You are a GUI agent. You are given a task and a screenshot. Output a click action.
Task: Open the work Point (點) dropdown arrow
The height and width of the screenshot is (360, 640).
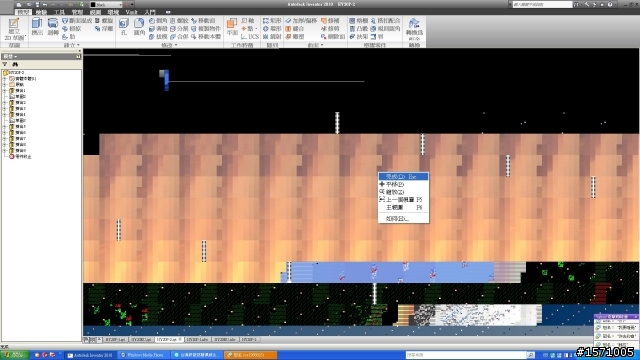(x=256, y=29)
